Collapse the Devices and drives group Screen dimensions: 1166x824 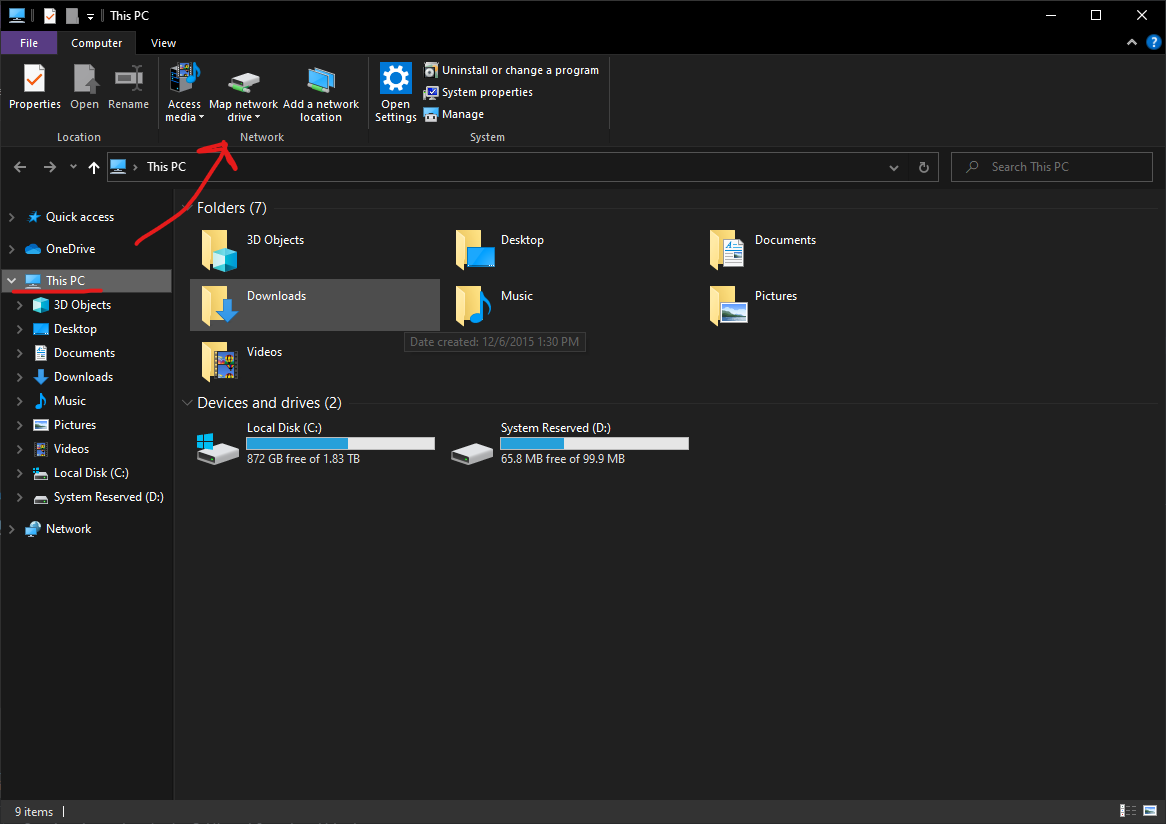click(186, 403)
